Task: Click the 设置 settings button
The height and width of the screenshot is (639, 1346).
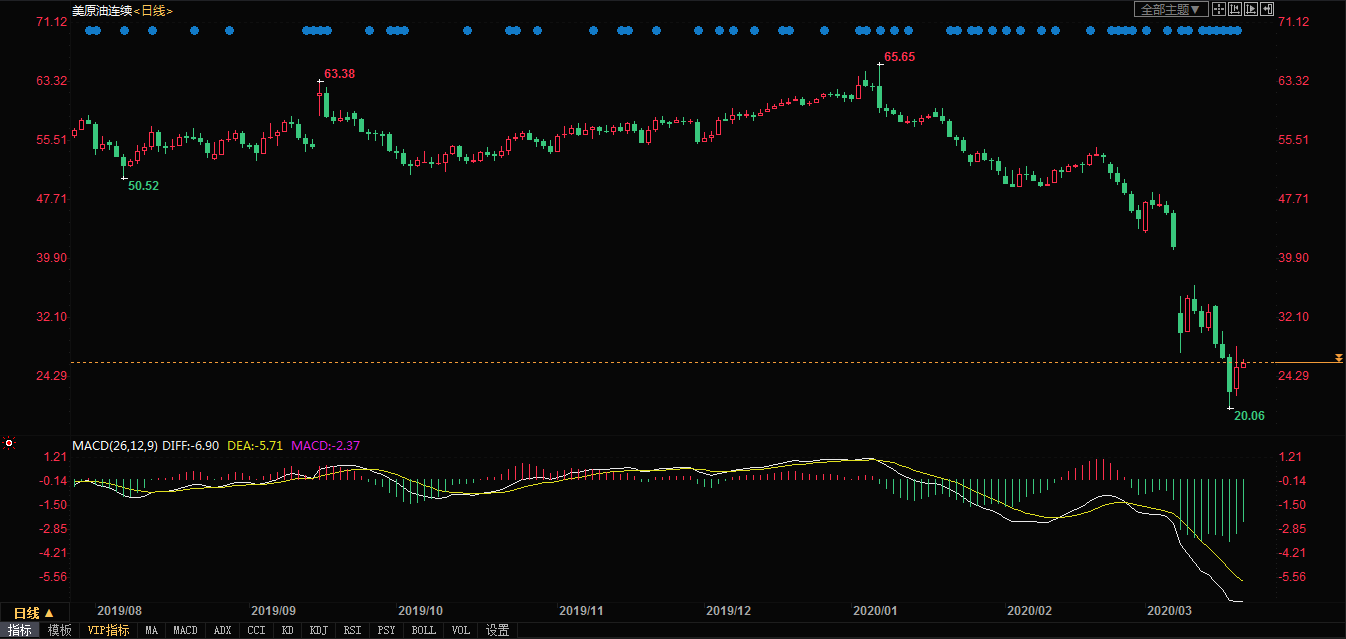Action: (497, 630)
